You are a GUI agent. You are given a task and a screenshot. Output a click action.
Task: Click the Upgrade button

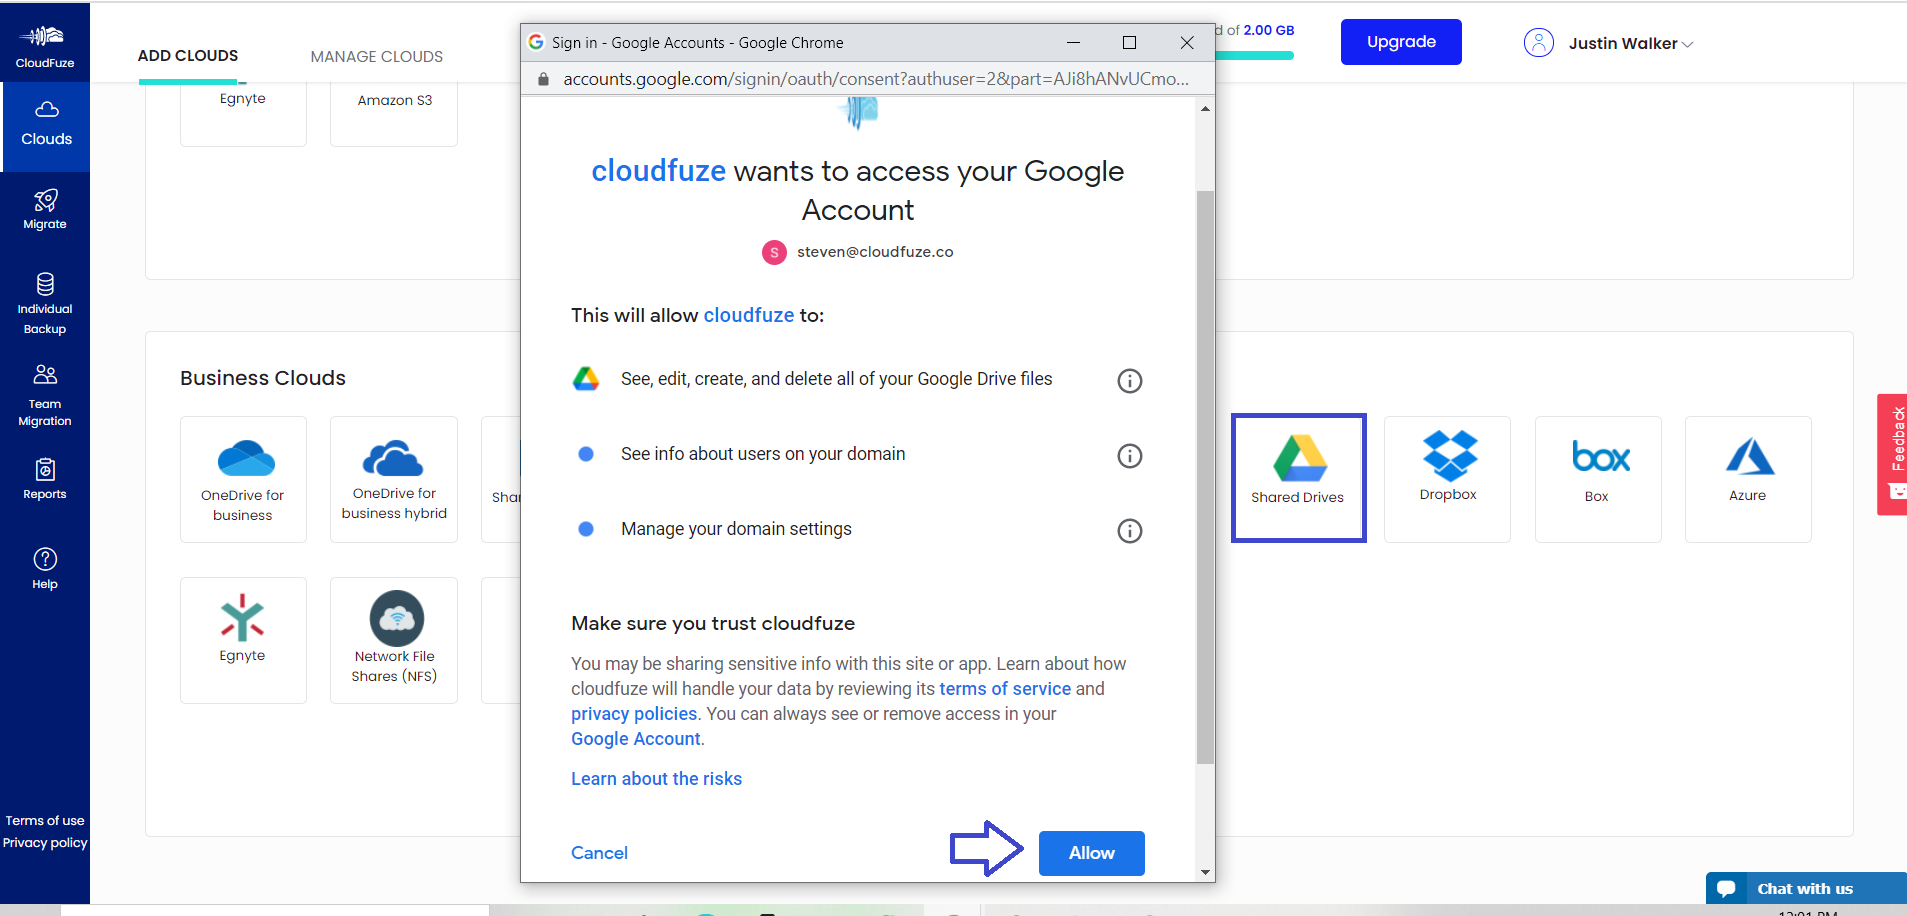1400,42
